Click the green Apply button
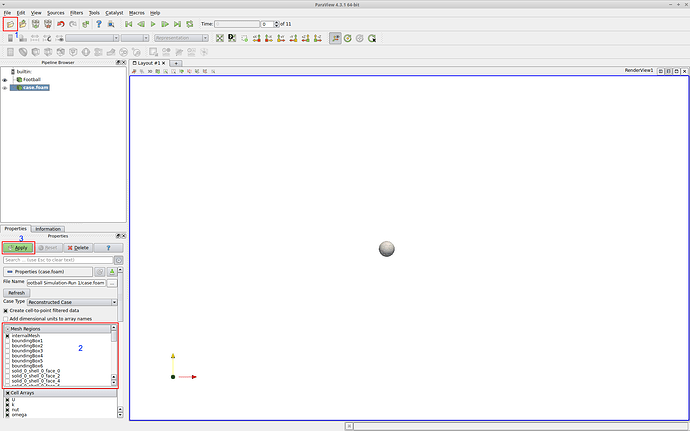 18,248
